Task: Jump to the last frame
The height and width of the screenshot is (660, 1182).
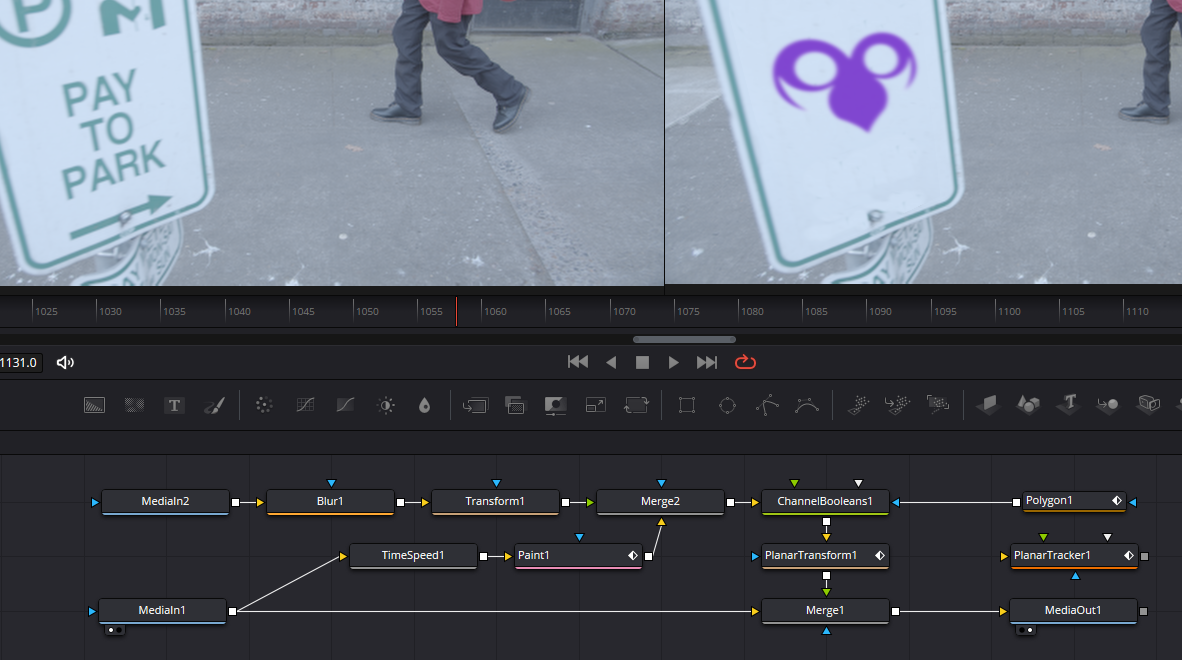Action: [x=706, y=362]
